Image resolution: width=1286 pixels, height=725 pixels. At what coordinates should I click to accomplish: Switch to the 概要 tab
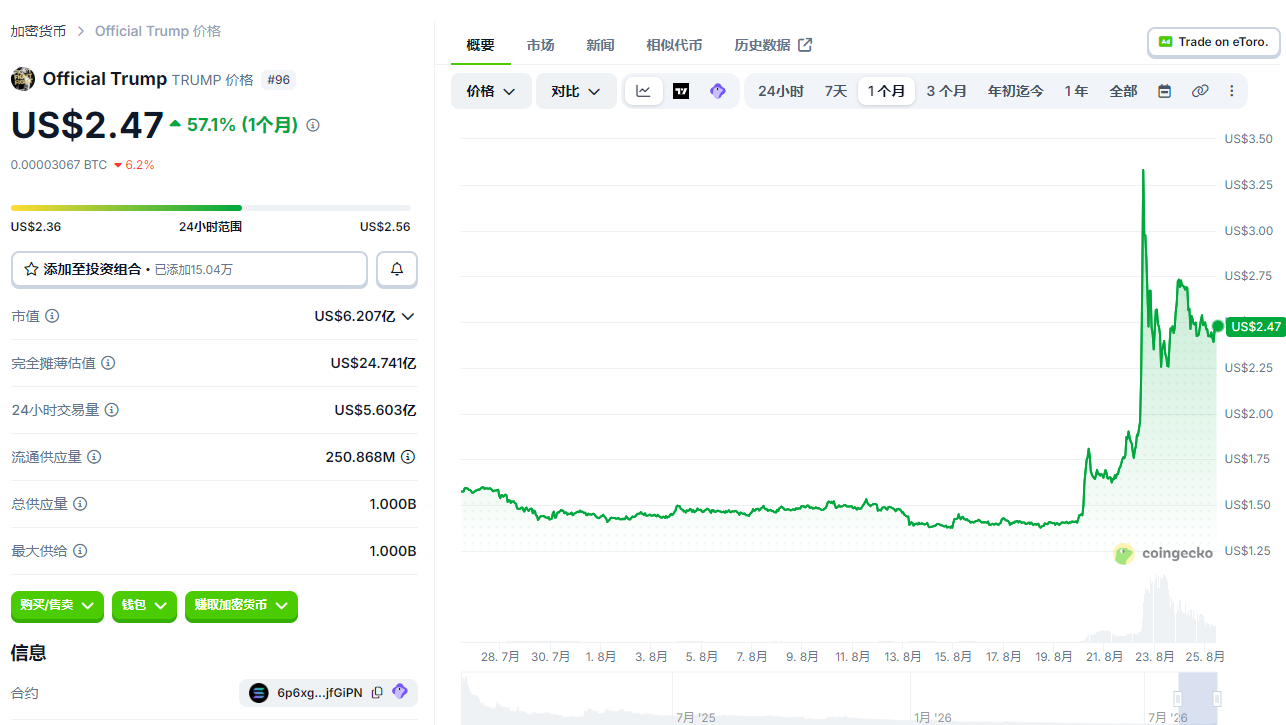pyautogui.click(x=480, y=45)
